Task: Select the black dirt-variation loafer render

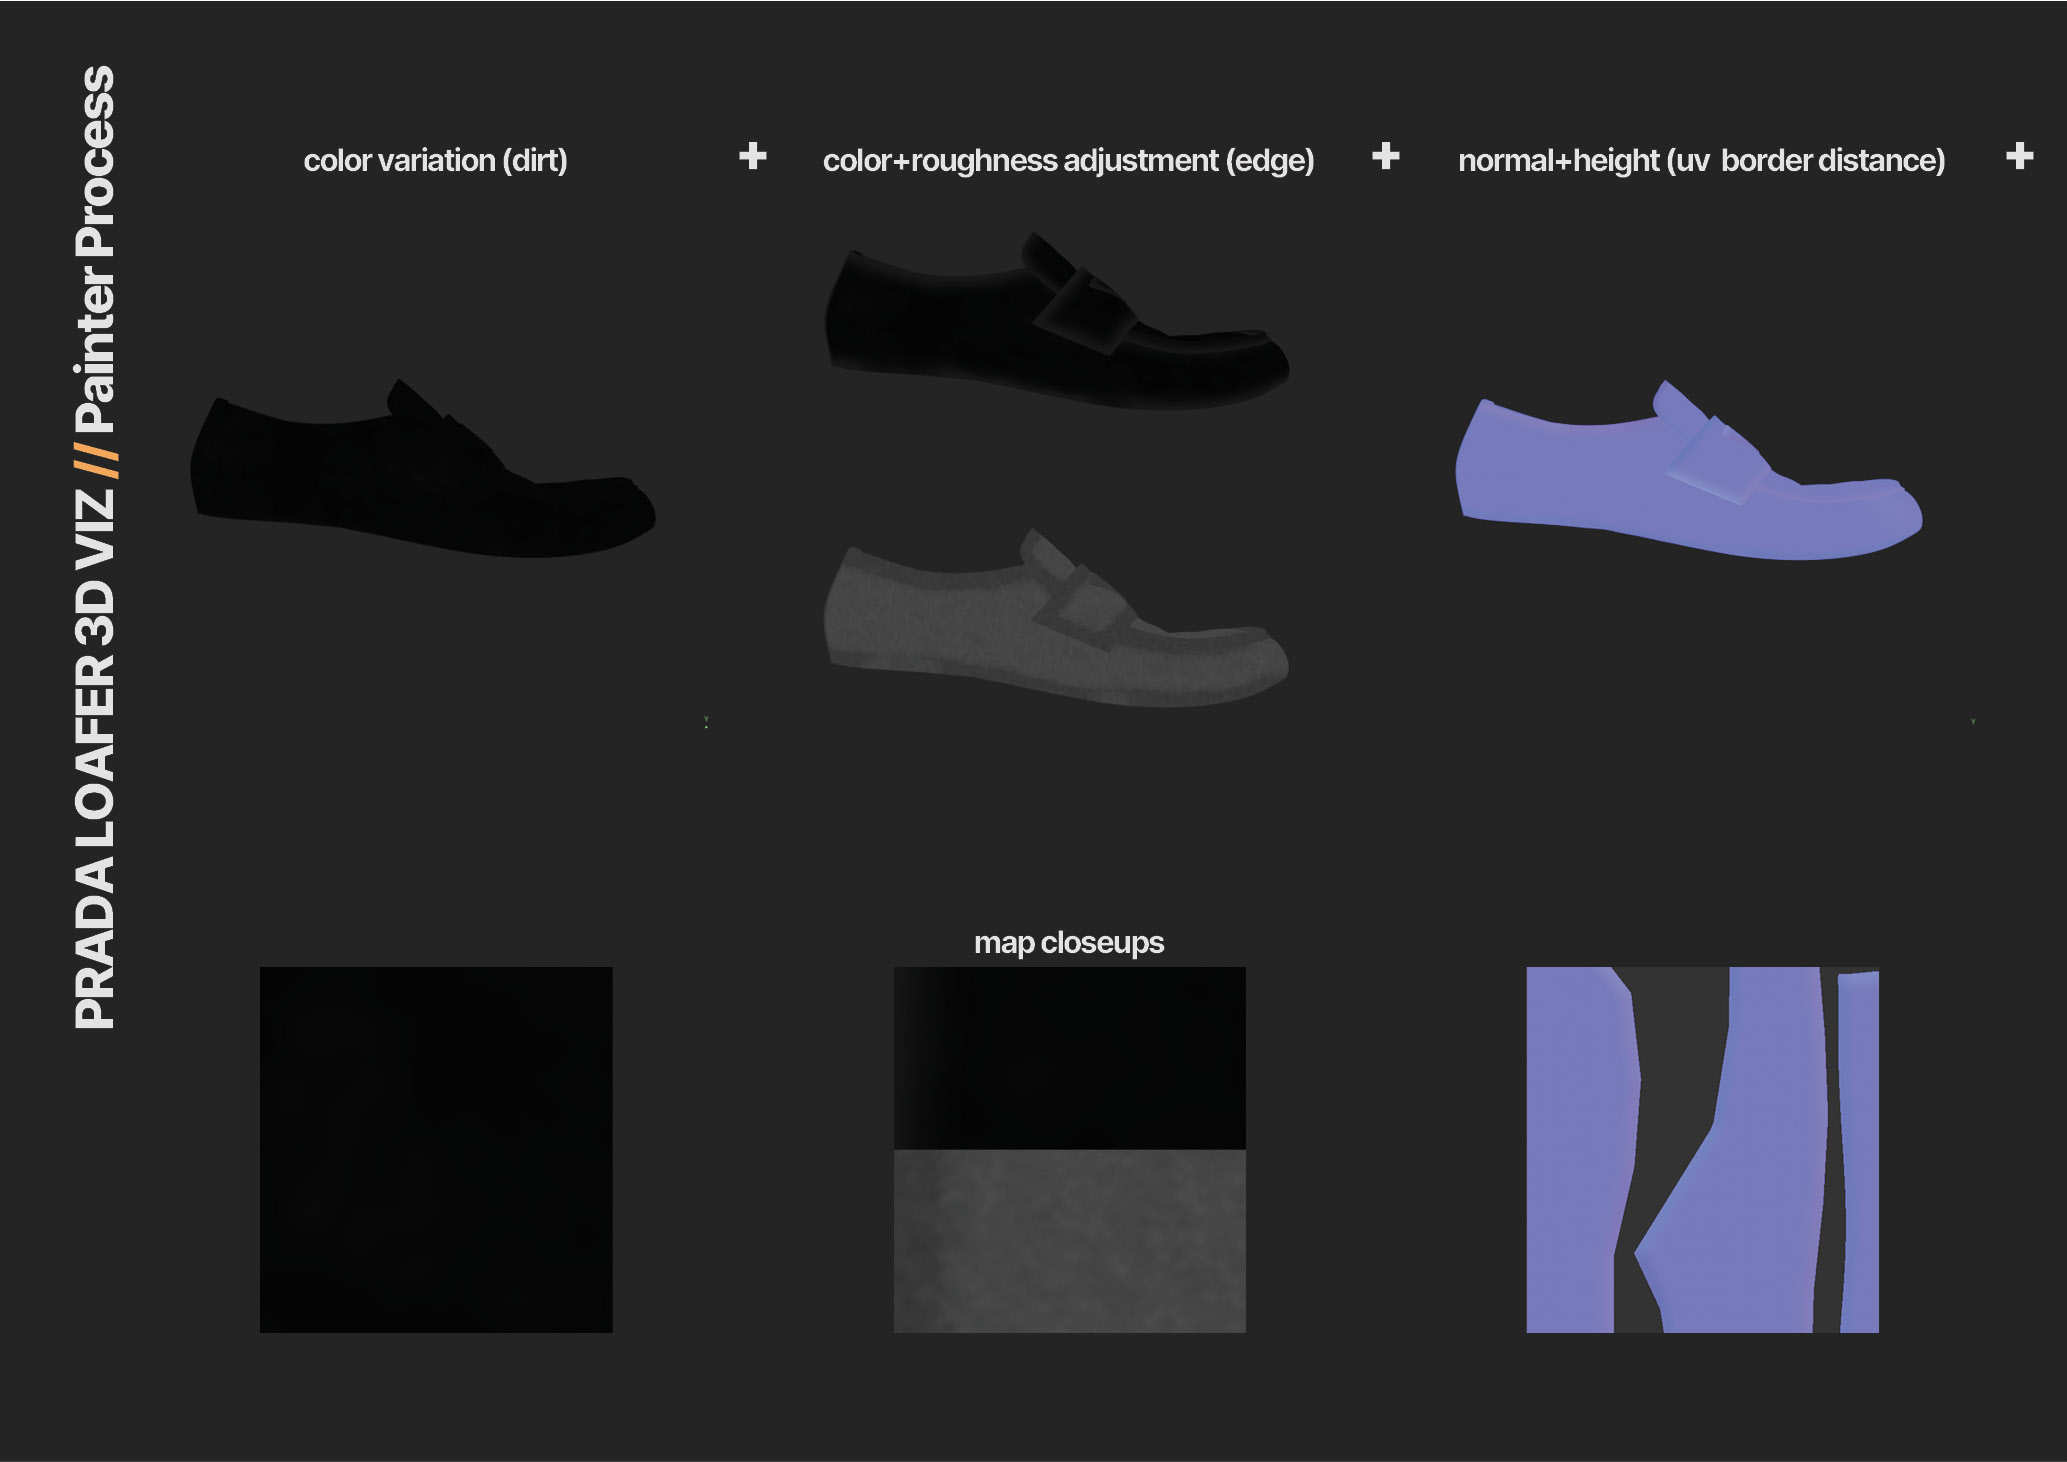Action: tap(422, 468)
